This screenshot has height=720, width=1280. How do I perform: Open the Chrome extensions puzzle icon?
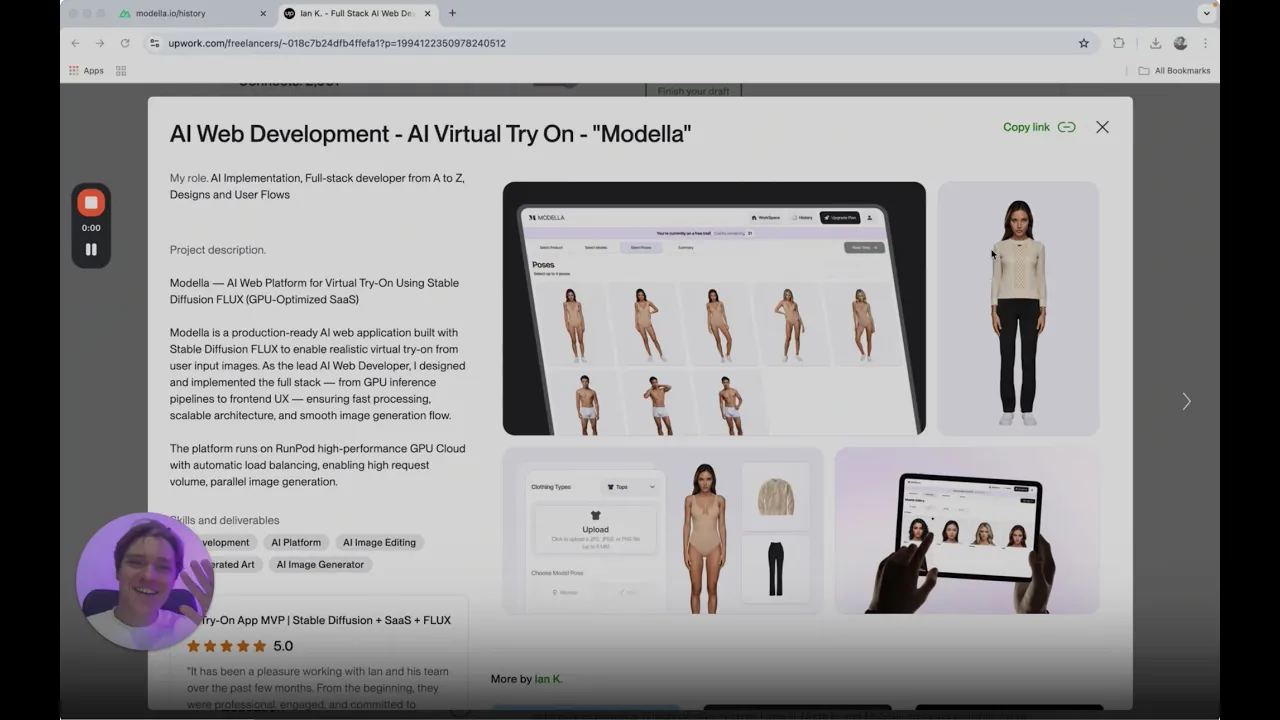pyautogui.click(x=1119, y=43)
